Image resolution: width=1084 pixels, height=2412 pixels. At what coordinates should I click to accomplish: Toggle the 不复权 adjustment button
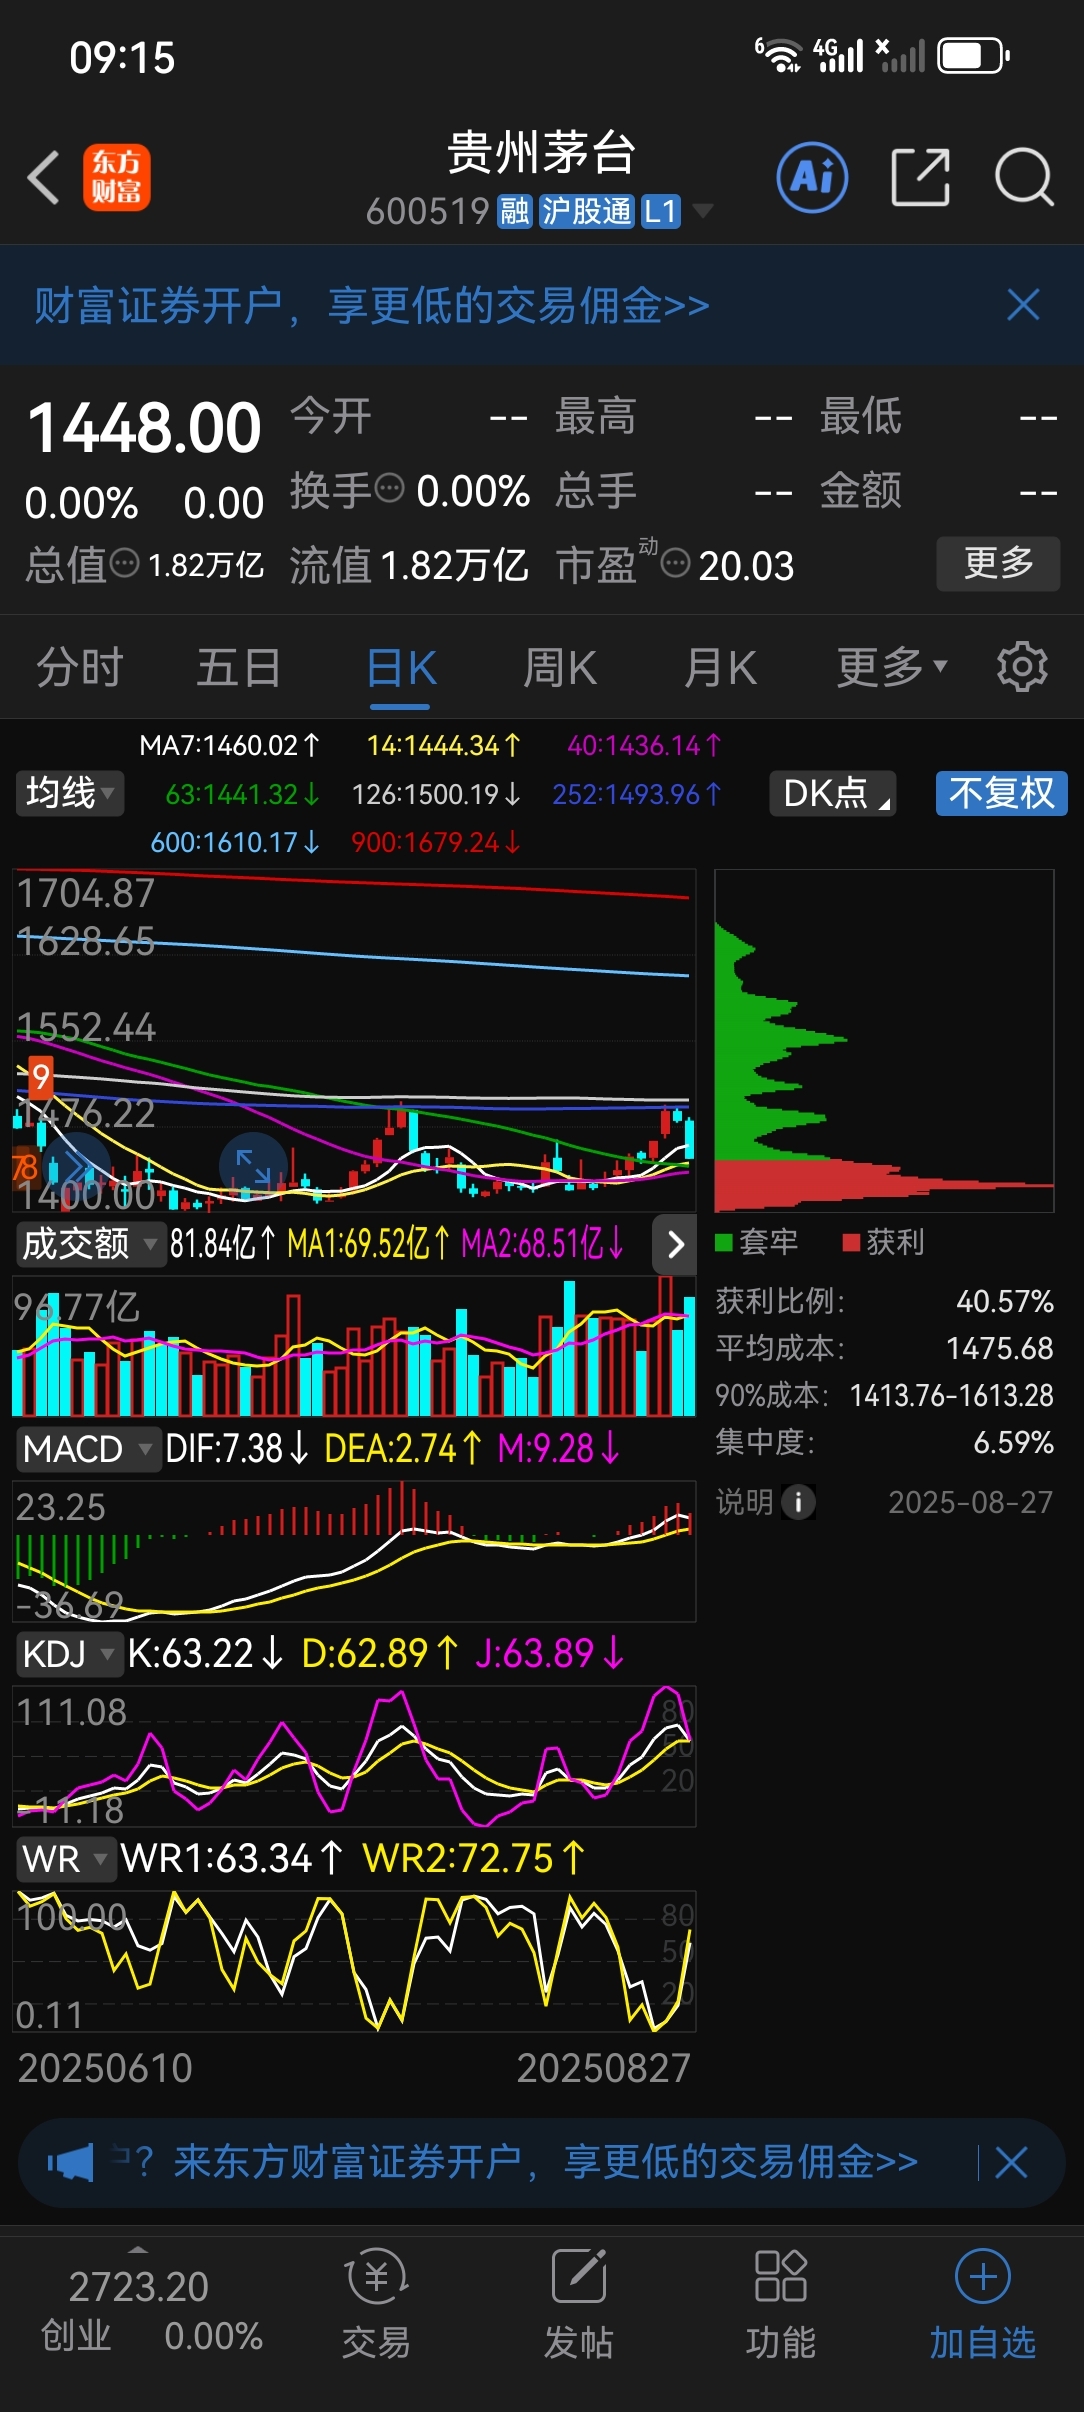click(1002, 794)
